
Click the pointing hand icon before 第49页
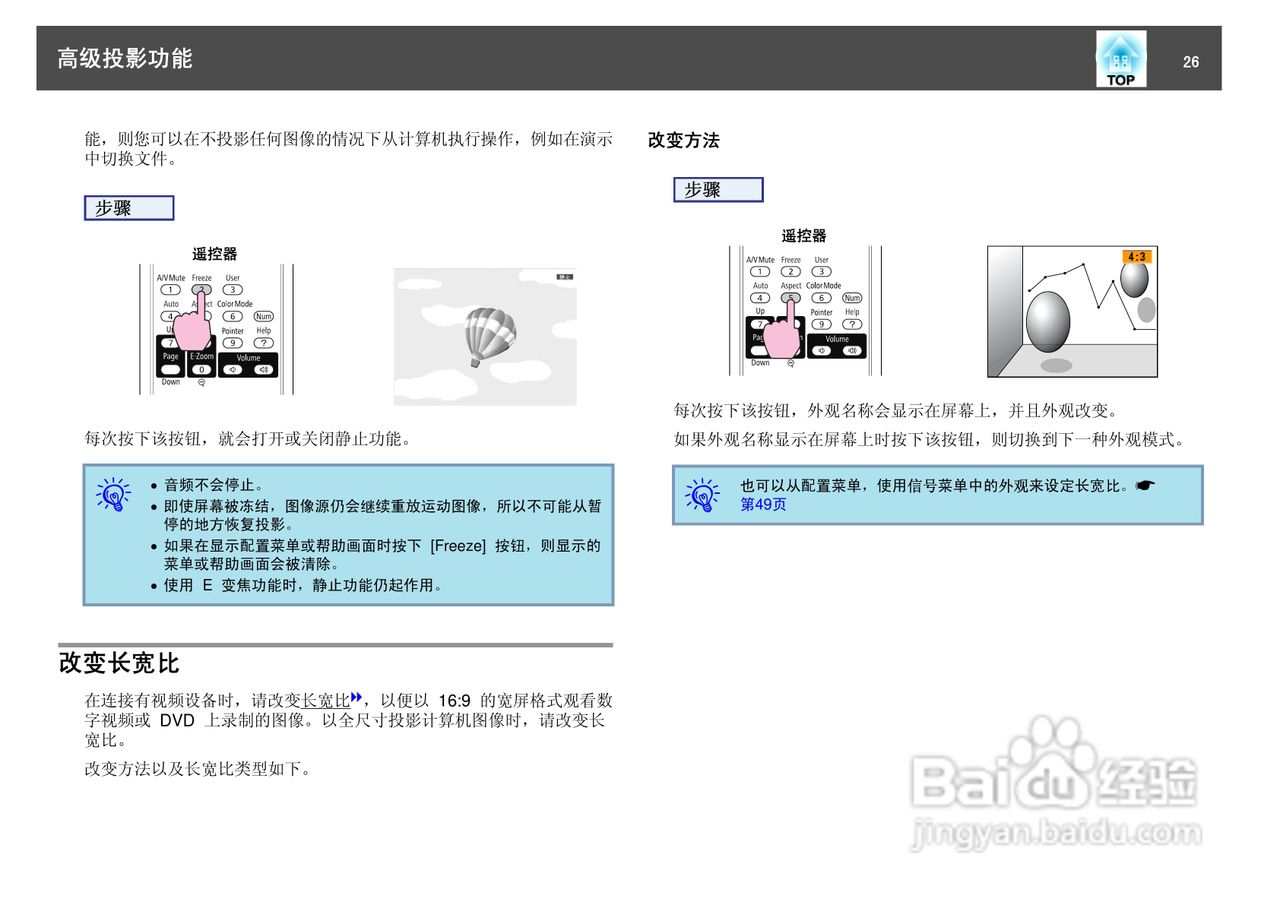(1146, 486)
